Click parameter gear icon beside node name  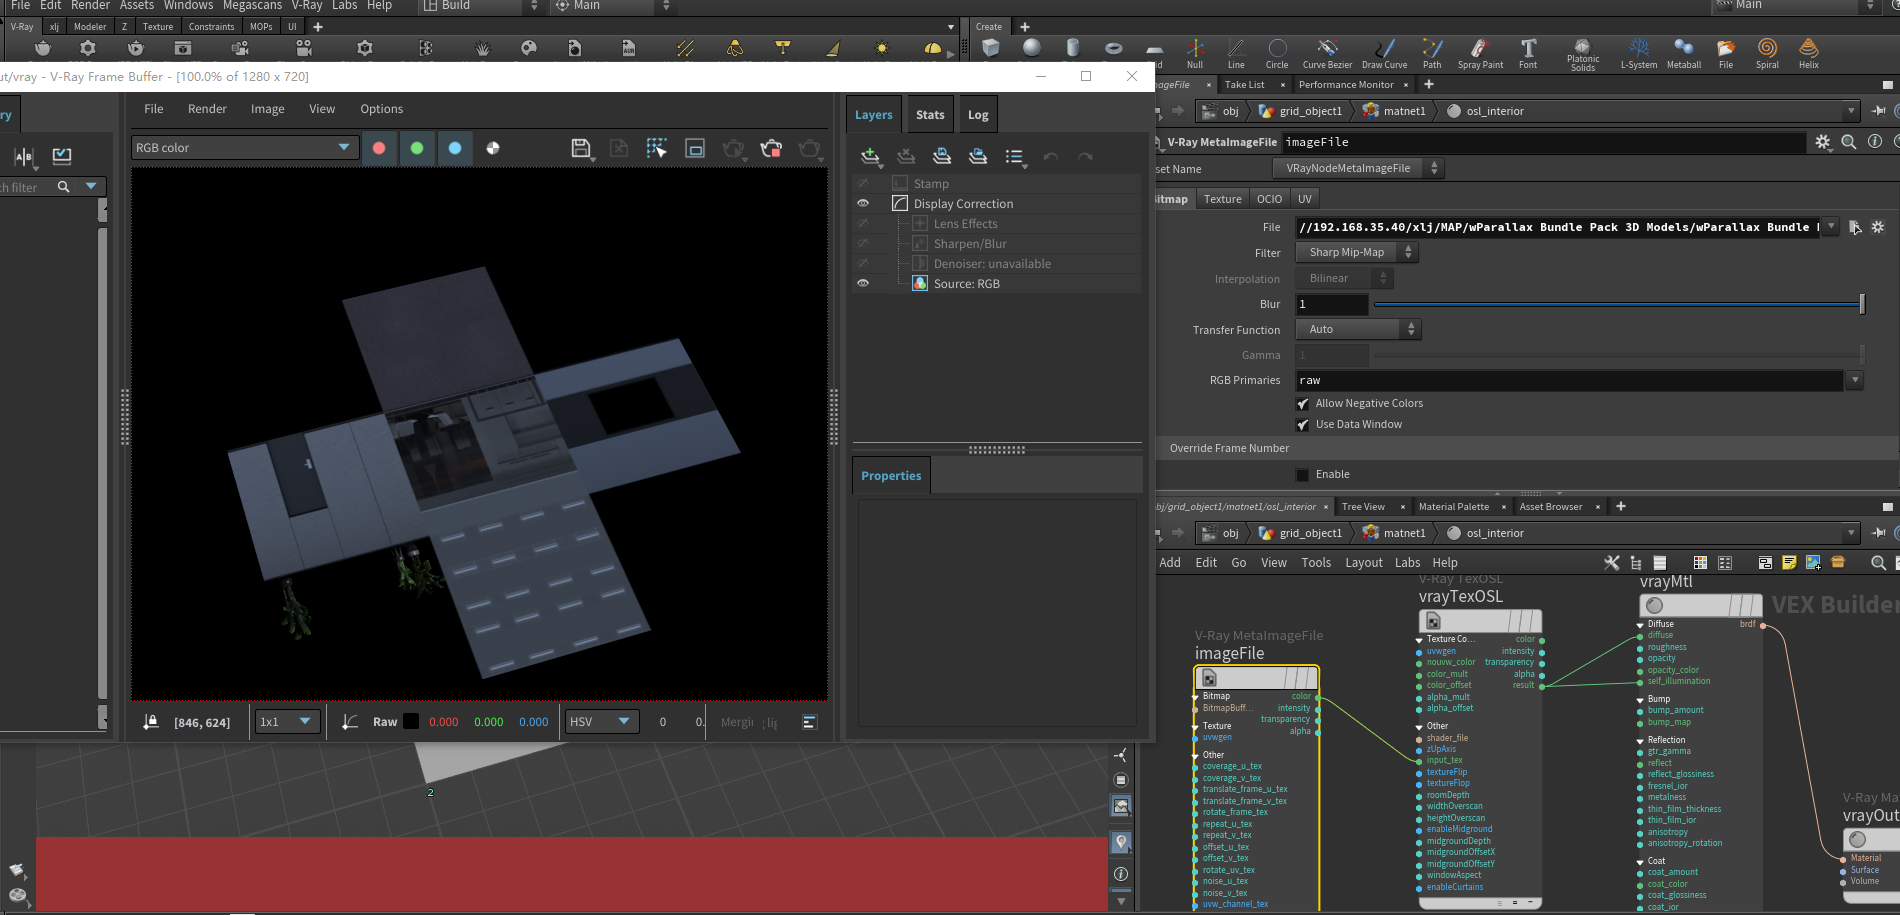[1823, 142]
